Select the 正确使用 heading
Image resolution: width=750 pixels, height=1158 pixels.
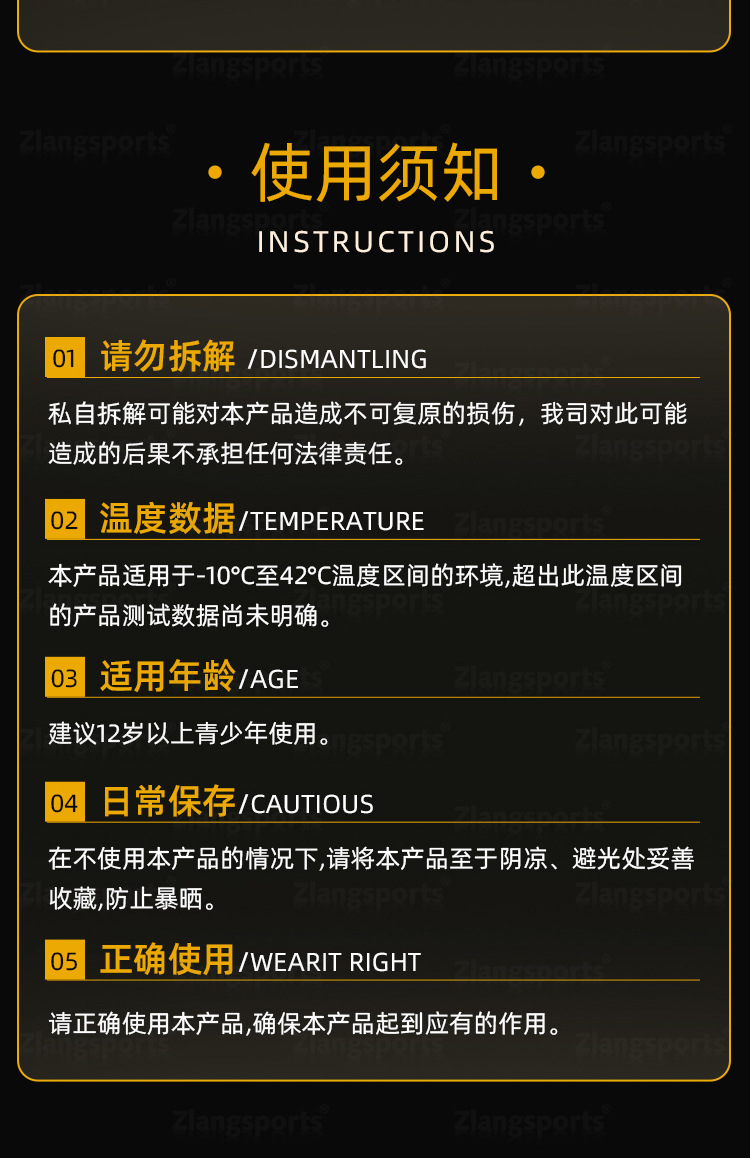pyautogui.click(x=168, y=959)
